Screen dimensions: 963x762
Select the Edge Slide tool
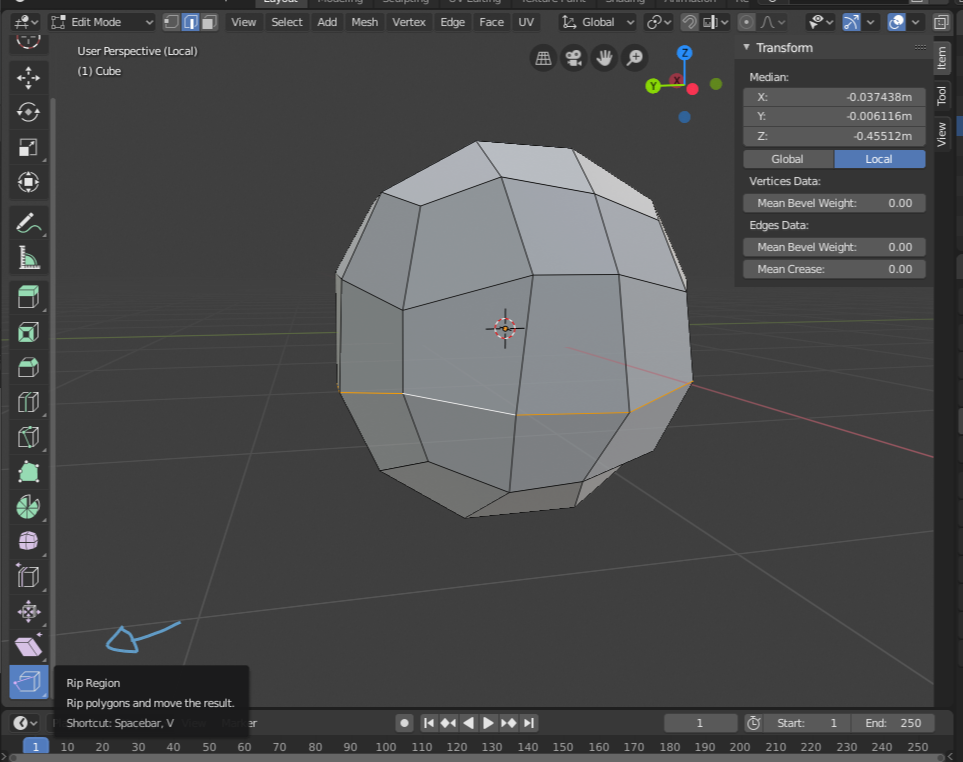[28, 577]
